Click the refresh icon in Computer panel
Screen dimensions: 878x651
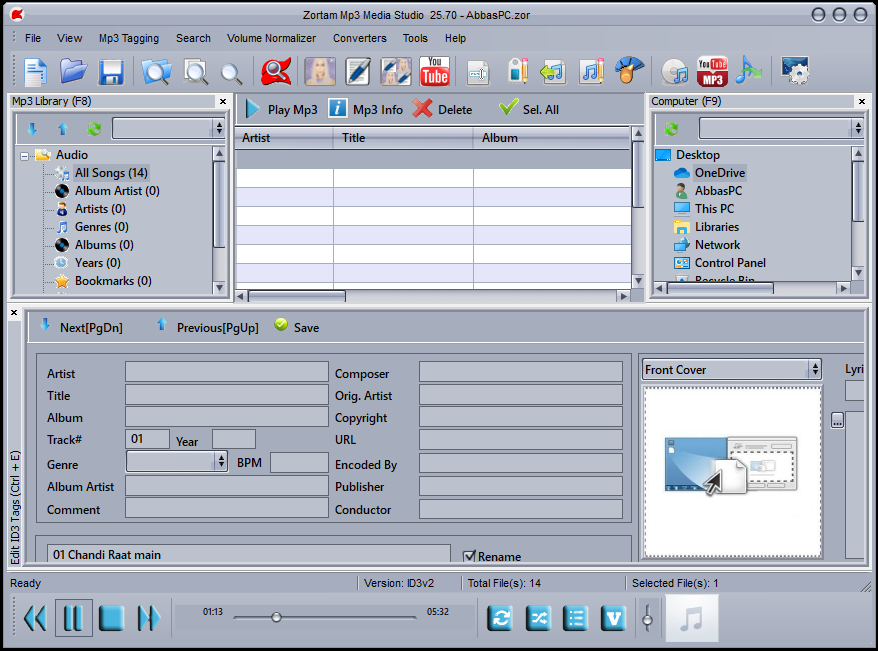tap(671, 129)
